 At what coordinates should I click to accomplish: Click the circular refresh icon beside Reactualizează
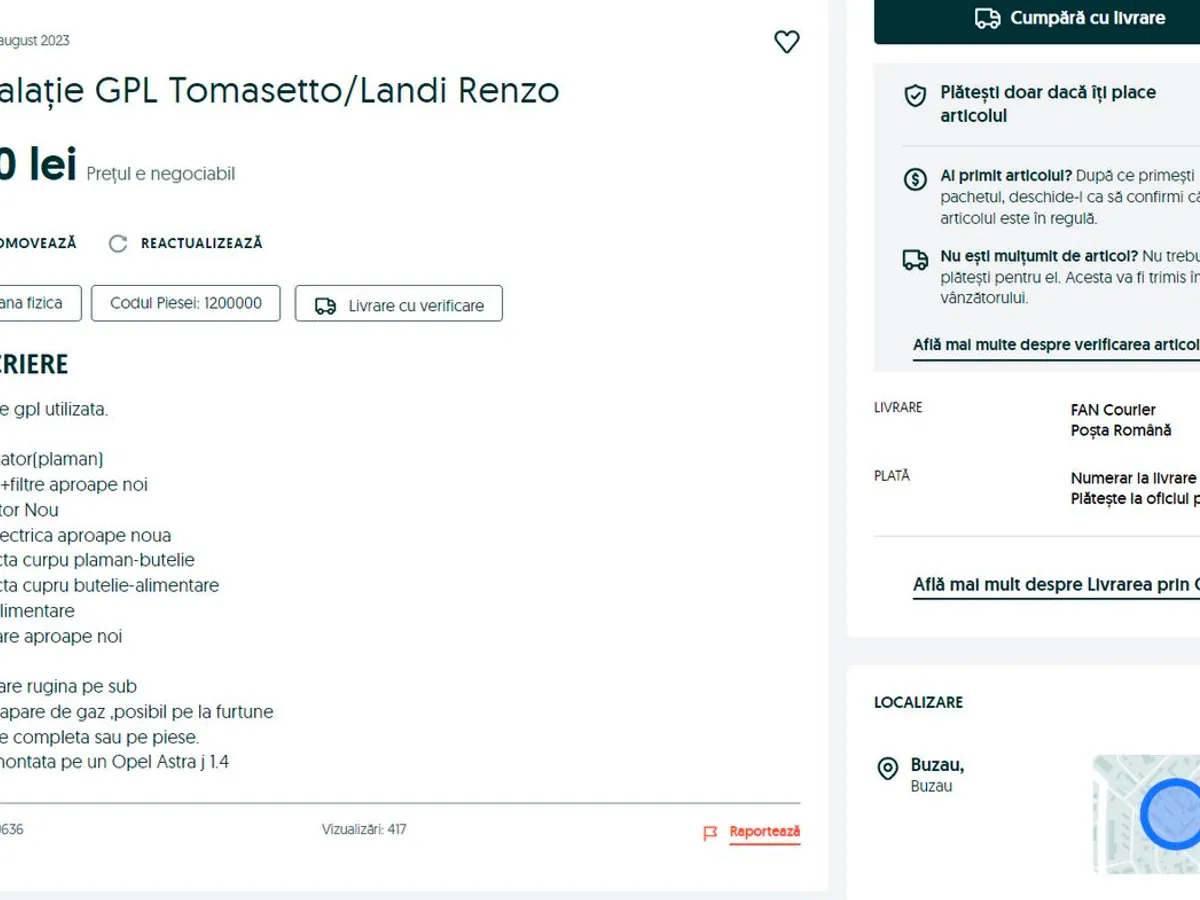pos(118,244)
